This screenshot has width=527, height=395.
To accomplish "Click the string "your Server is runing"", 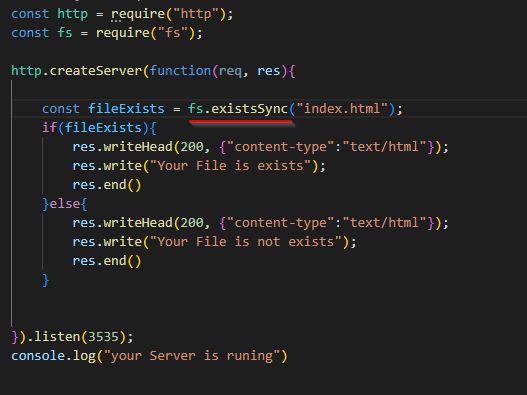I will click(192, 356).
